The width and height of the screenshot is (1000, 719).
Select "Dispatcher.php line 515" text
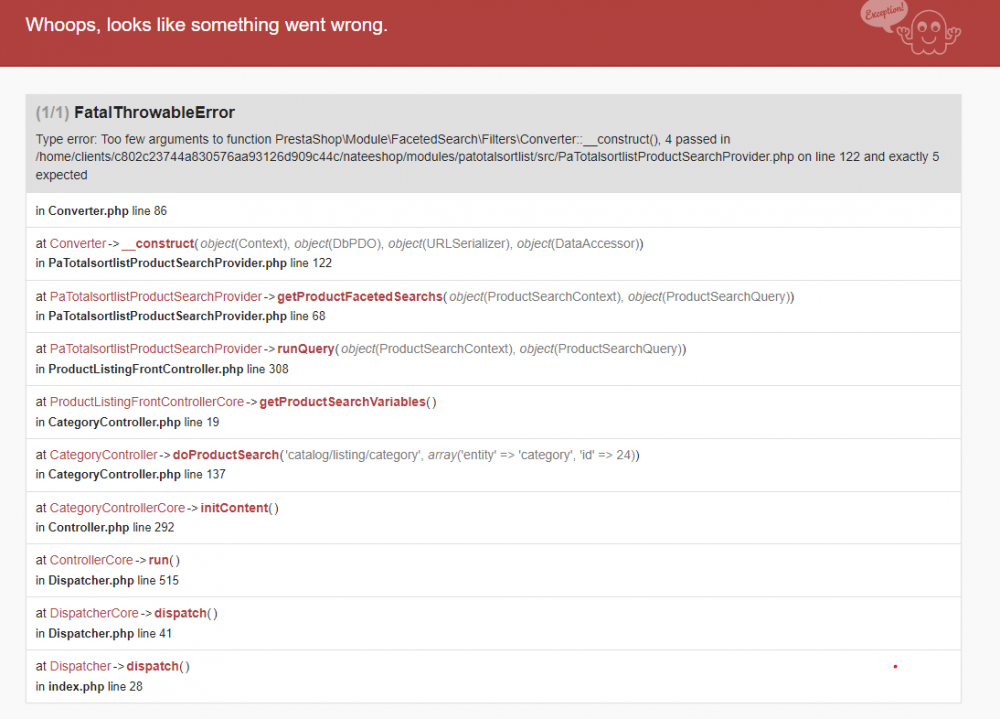[114, 580]
